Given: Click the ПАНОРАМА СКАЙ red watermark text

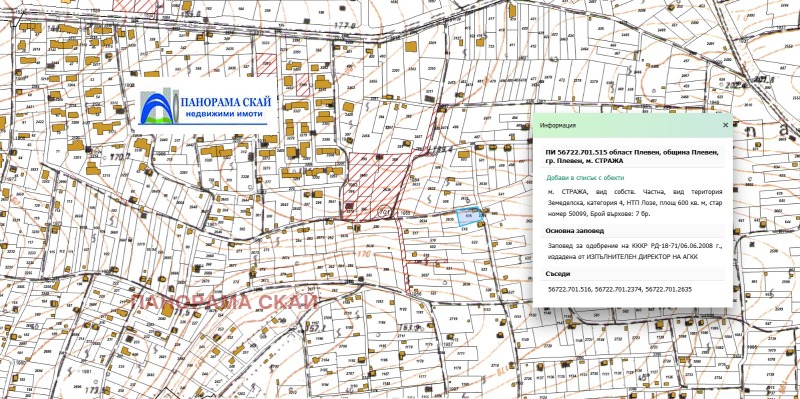Looking at the screenshot, I should 223,302.
